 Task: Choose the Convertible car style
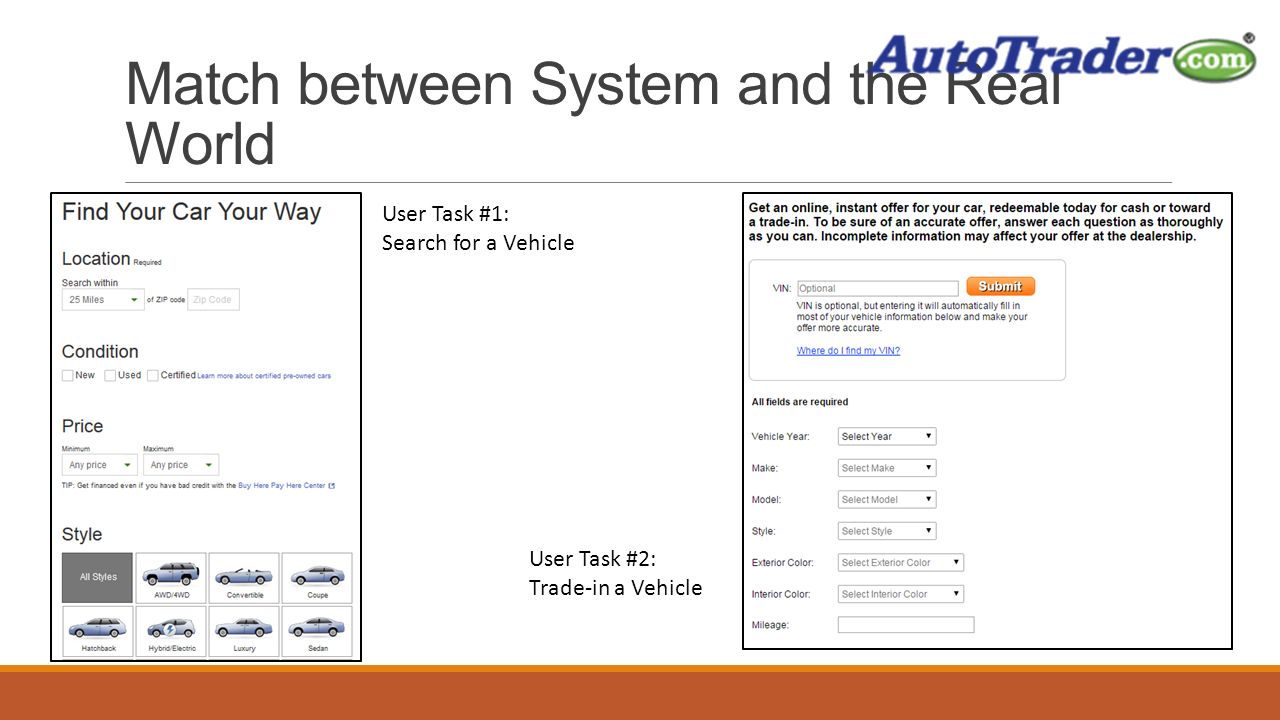pyautogui.click(x=244, y=578)
